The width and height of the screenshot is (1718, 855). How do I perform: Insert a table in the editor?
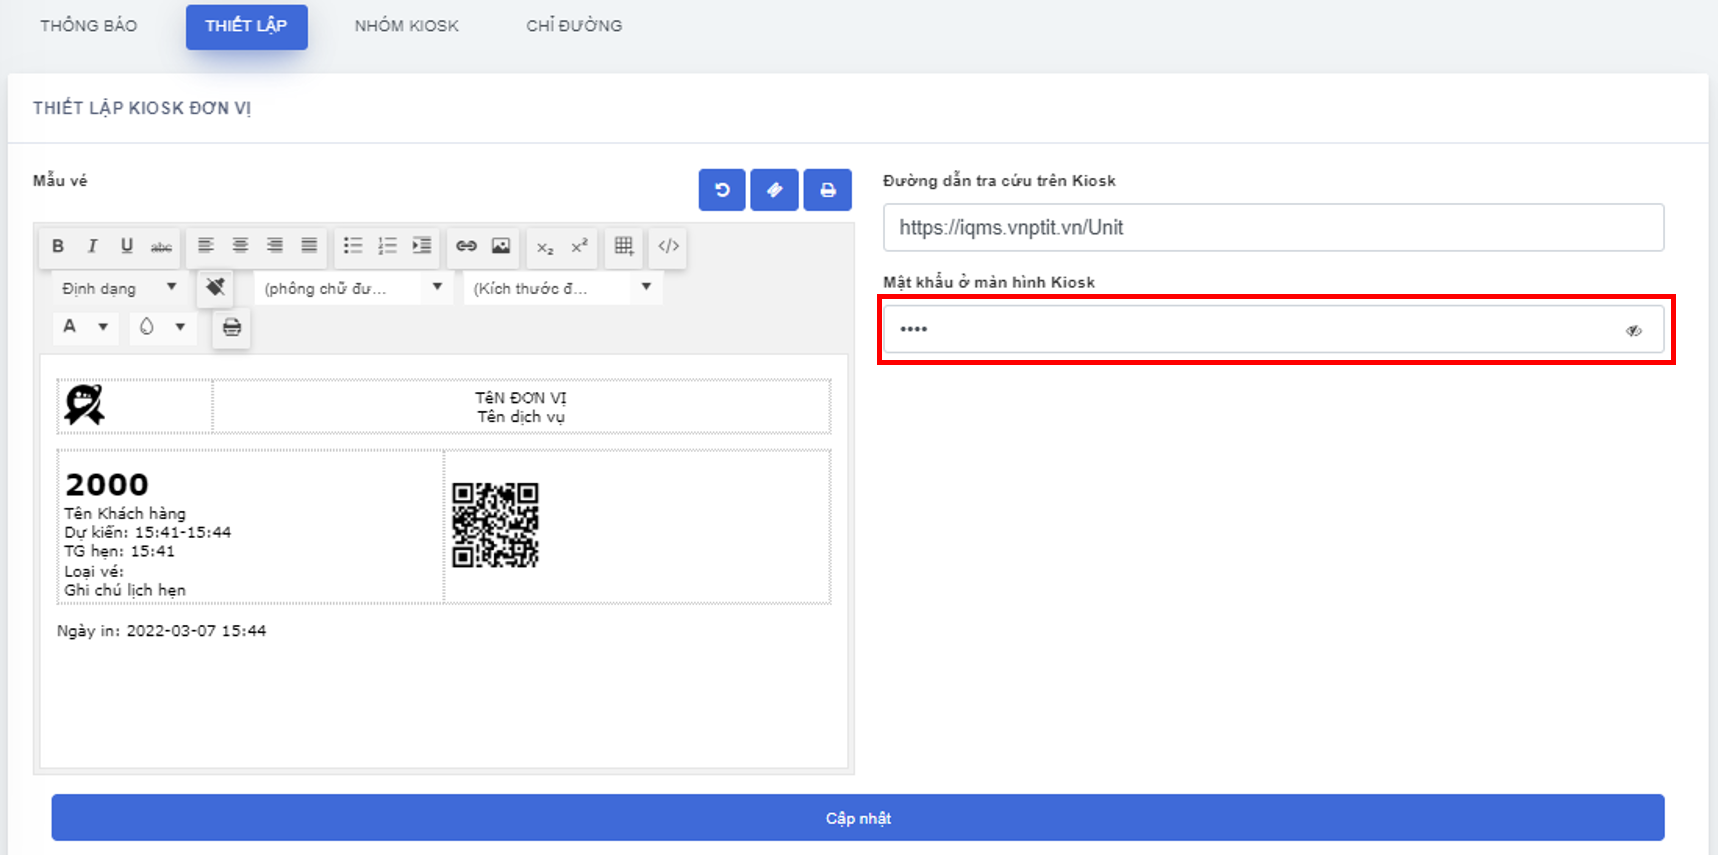(x=624, y=246)
